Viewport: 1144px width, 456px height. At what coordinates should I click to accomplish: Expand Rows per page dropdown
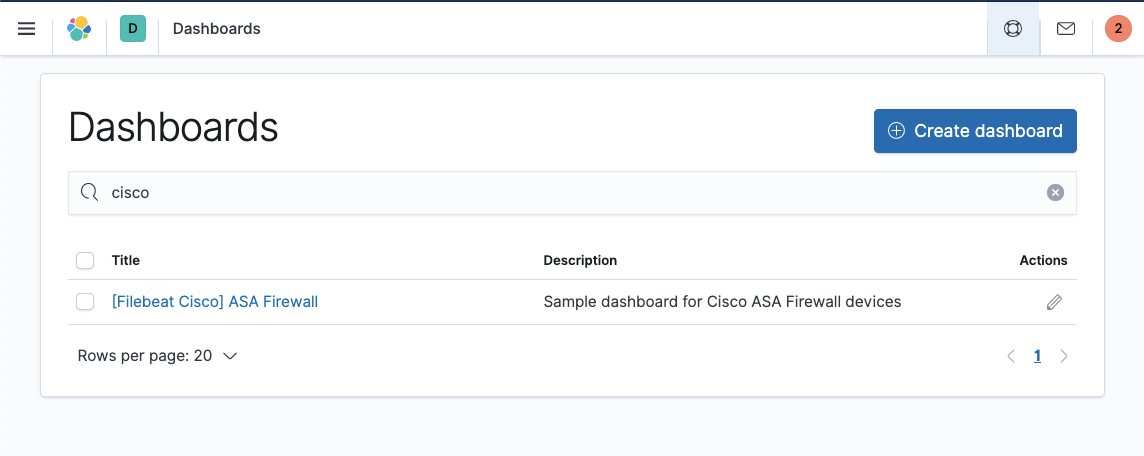[157, 356]
